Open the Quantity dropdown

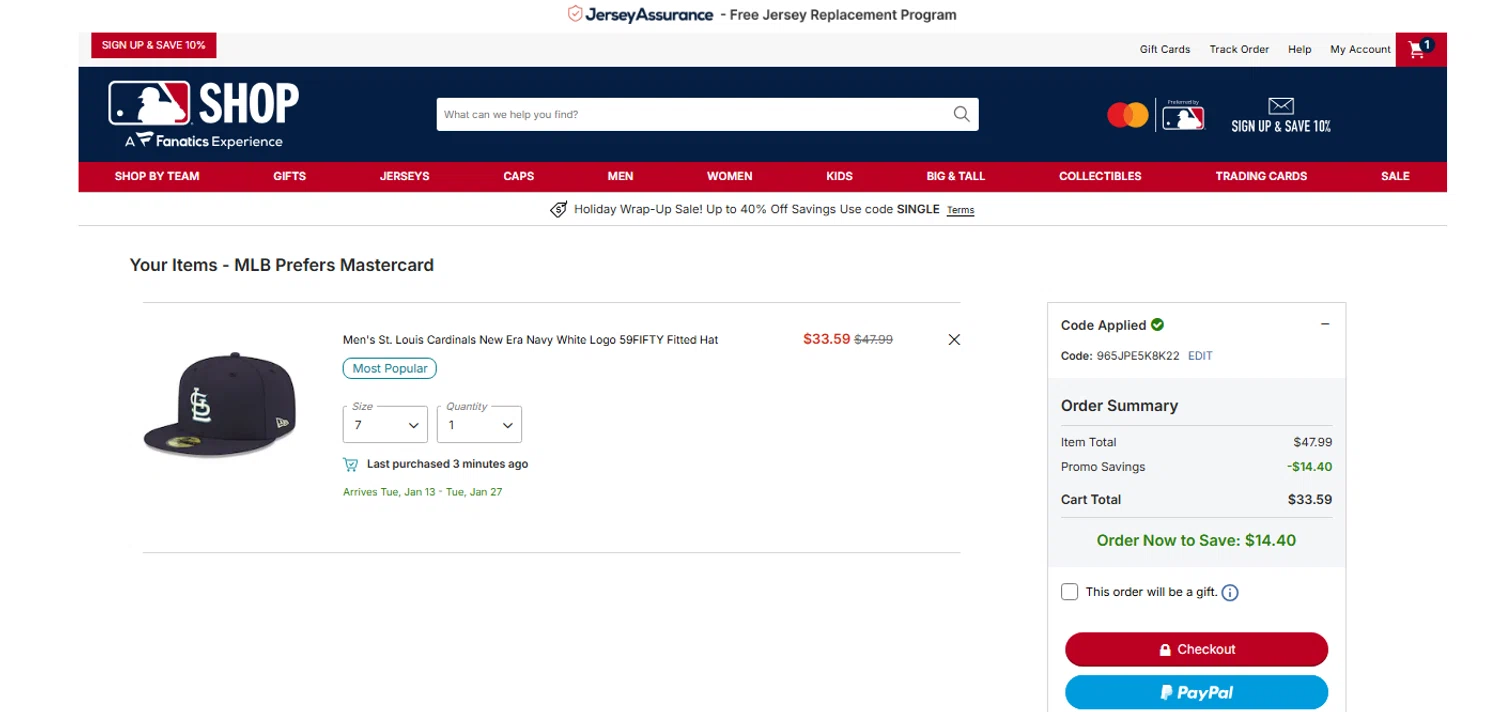click(x=479, y=425)
